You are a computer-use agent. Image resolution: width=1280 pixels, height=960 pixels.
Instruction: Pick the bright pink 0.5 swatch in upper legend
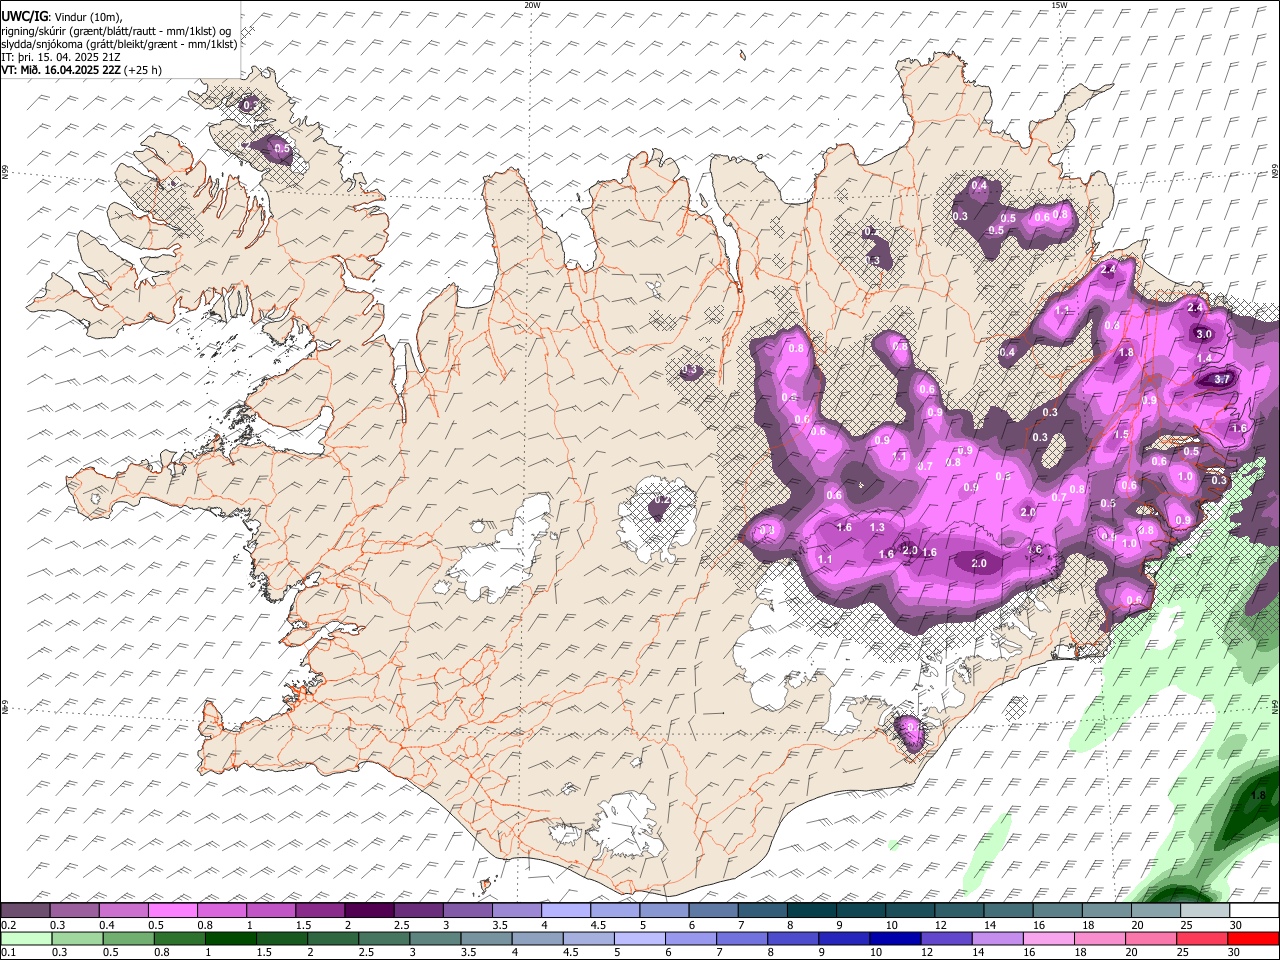pyautogui.click(x=172, y=911)
